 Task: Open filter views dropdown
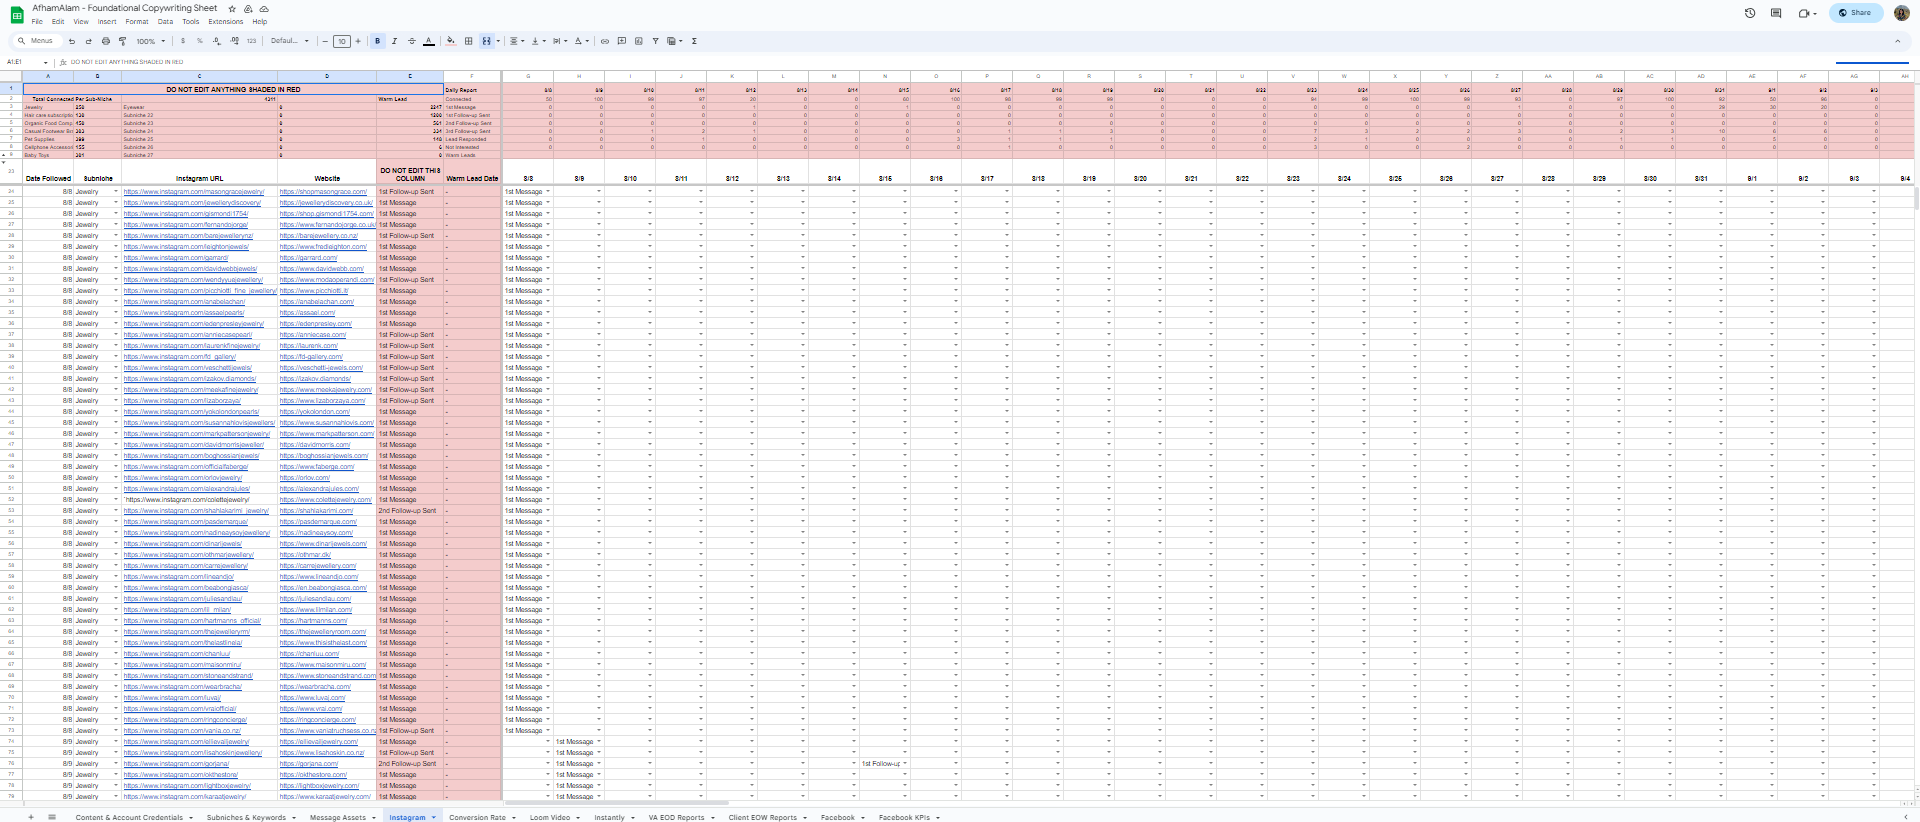tap(675, 41)
